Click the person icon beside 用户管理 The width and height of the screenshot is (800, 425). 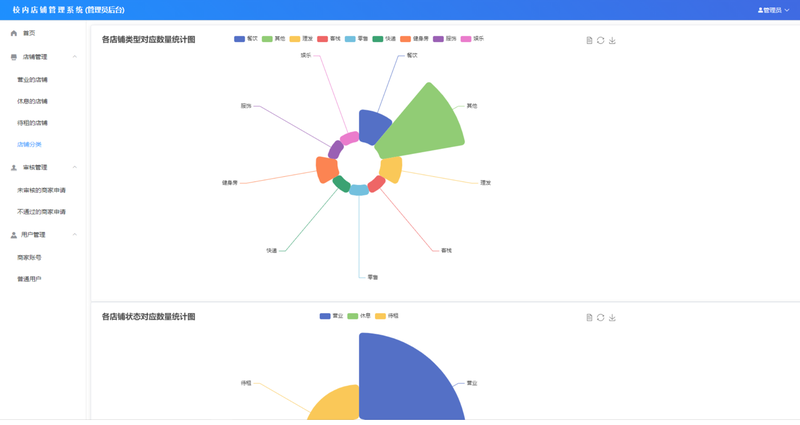14,235
